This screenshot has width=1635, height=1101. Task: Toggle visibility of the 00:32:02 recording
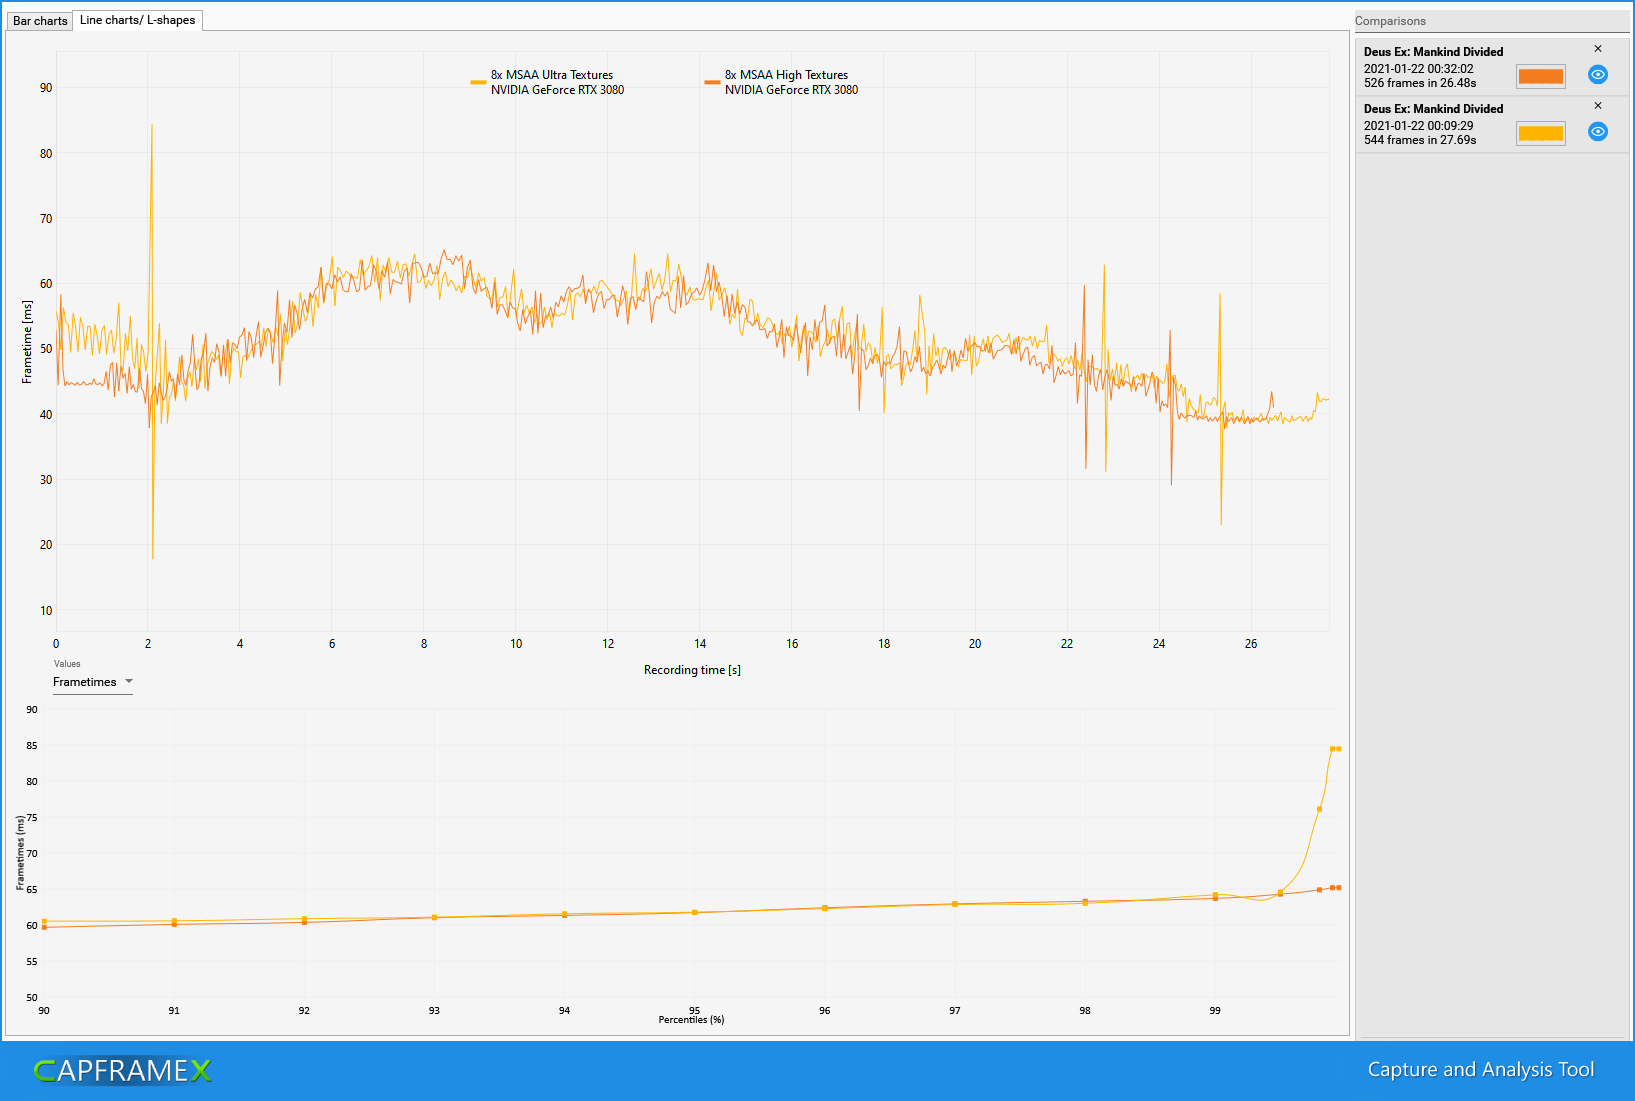1598,75
